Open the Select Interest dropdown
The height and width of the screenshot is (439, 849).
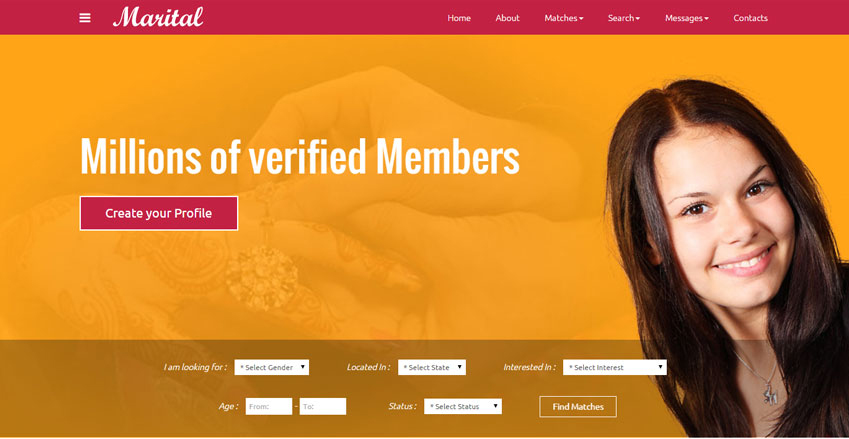615,367
